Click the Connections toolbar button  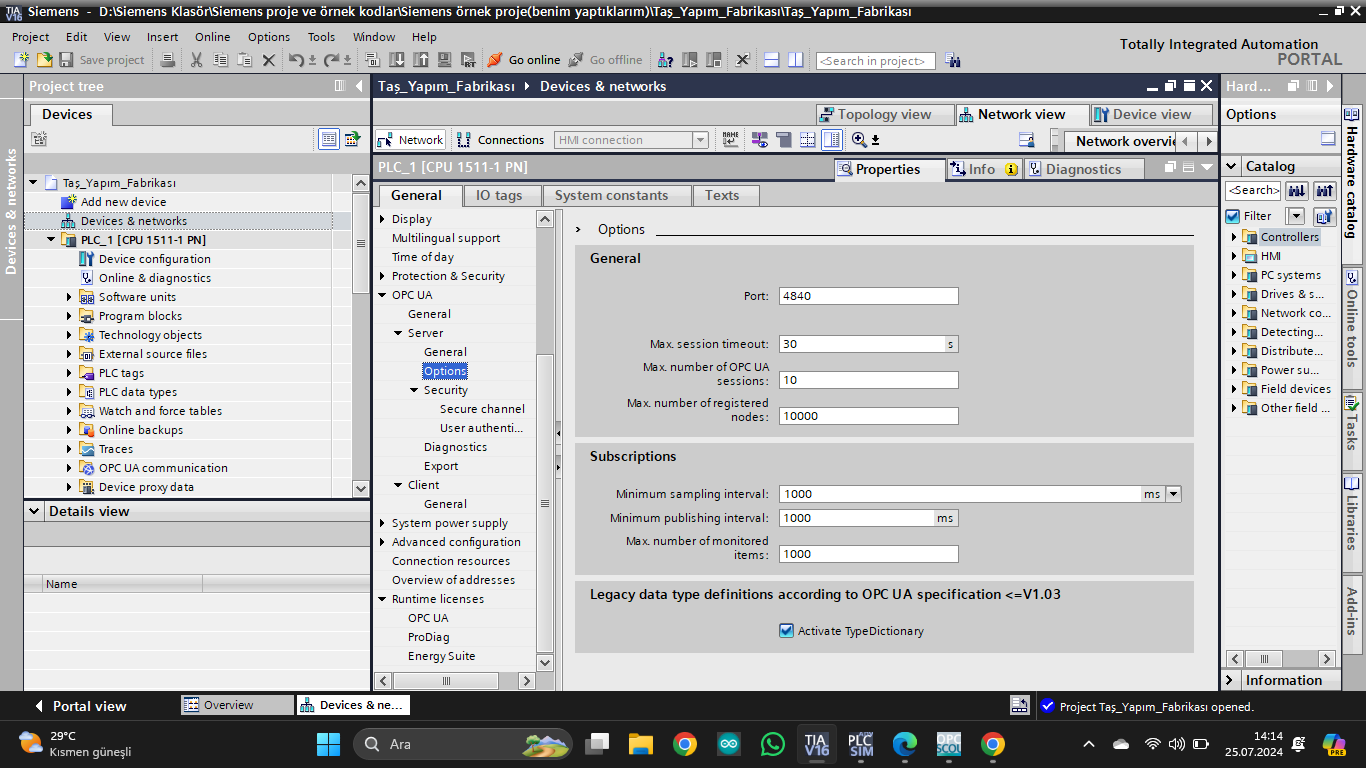coord(501,140)
